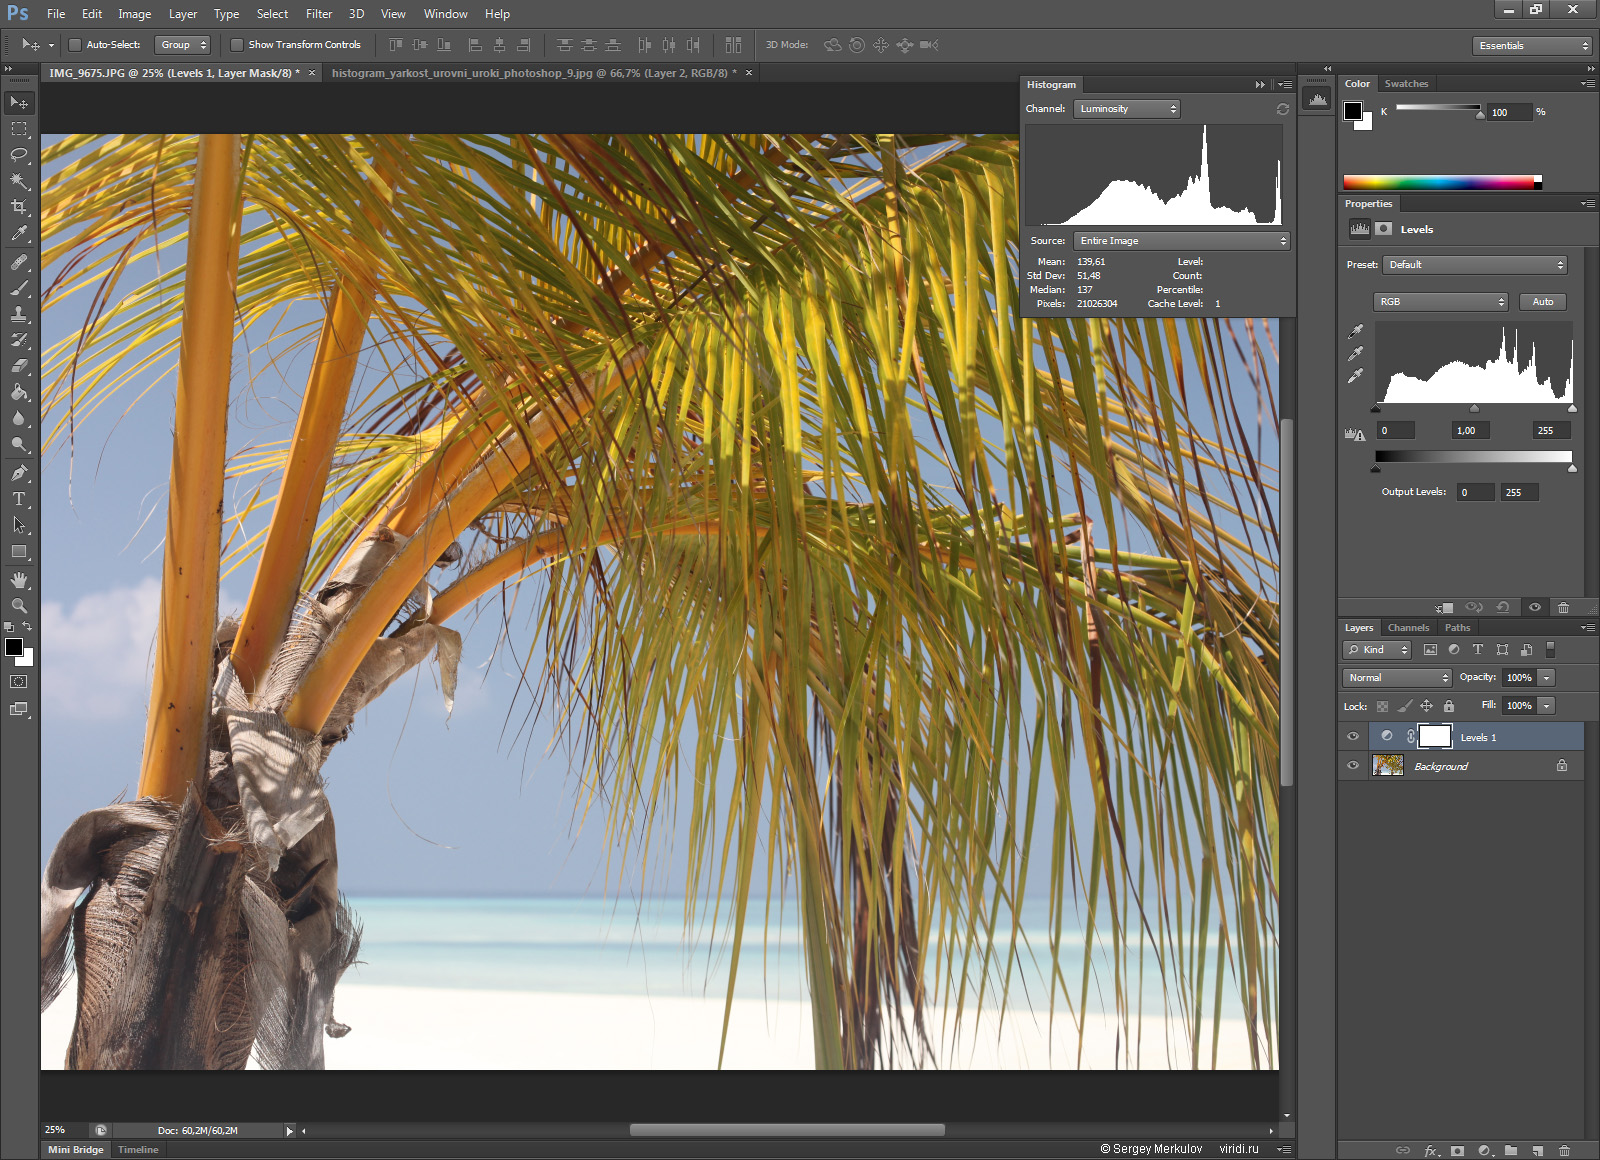The image size is (1600, 1160).
Task: Toggle lock transparent pixels
Action: point(1382,706)
